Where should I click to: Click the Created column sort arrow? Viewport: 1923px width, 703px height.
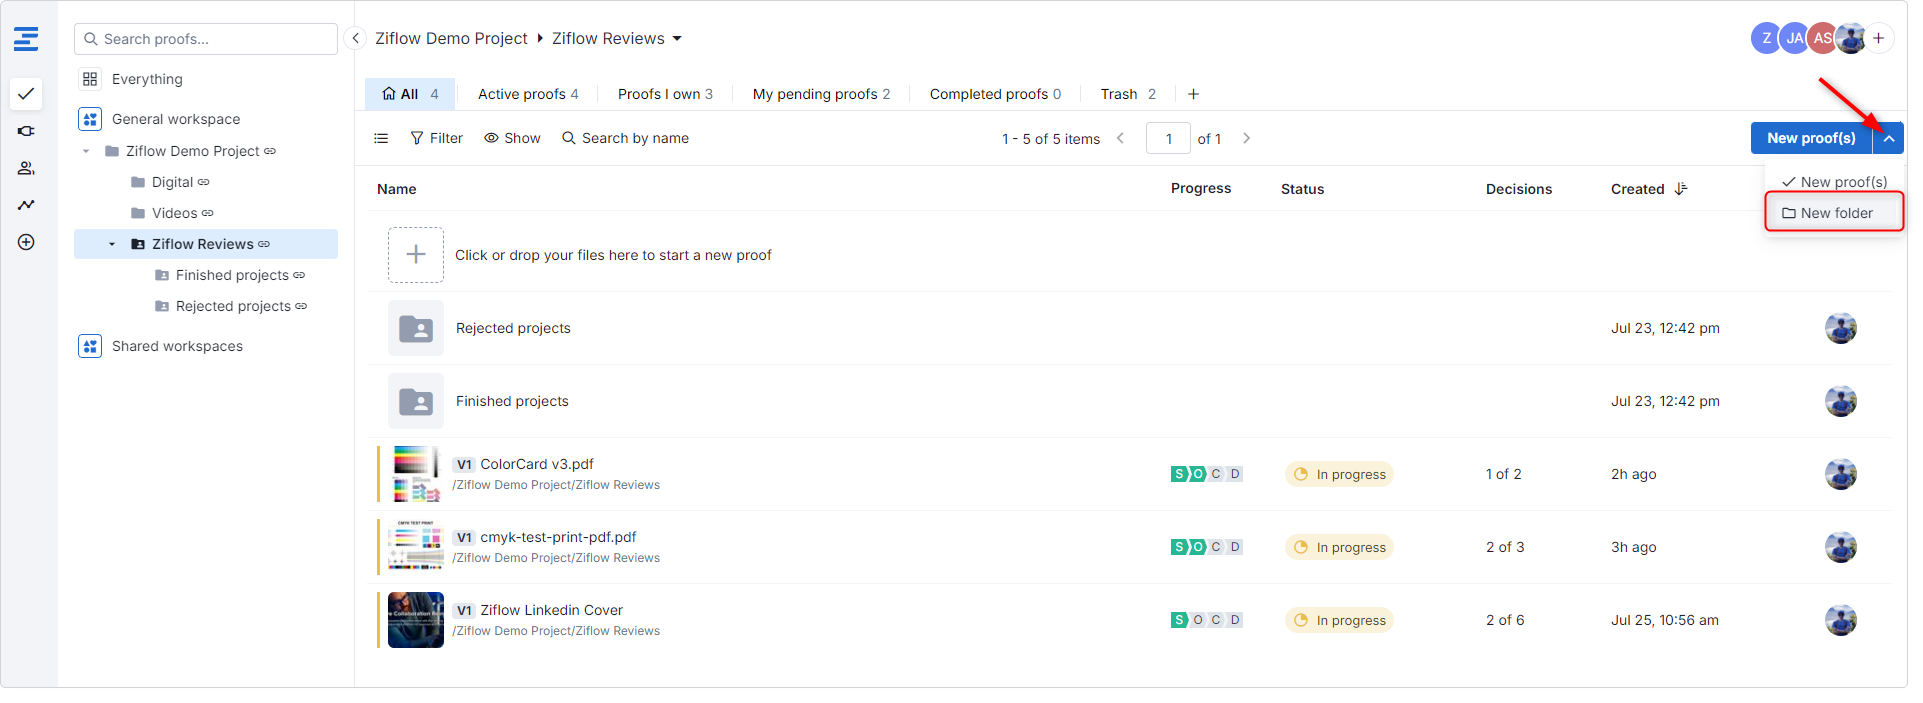coord(1681,189)
